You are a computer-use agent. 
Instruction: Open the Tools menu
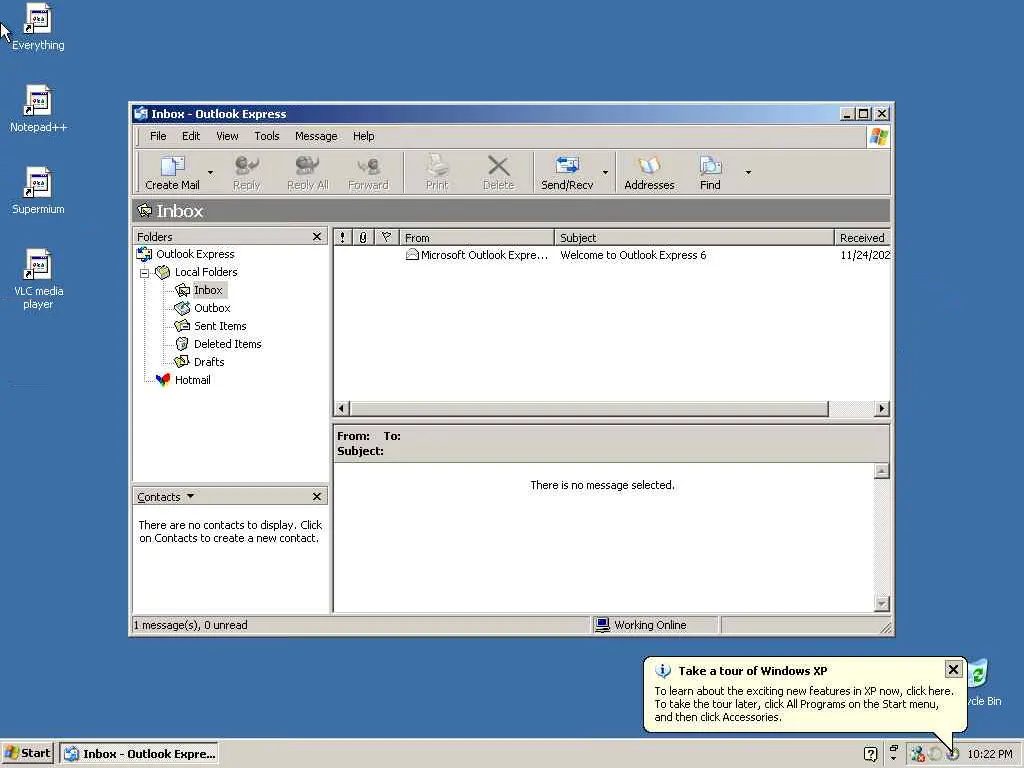click(x=266, y=136)
